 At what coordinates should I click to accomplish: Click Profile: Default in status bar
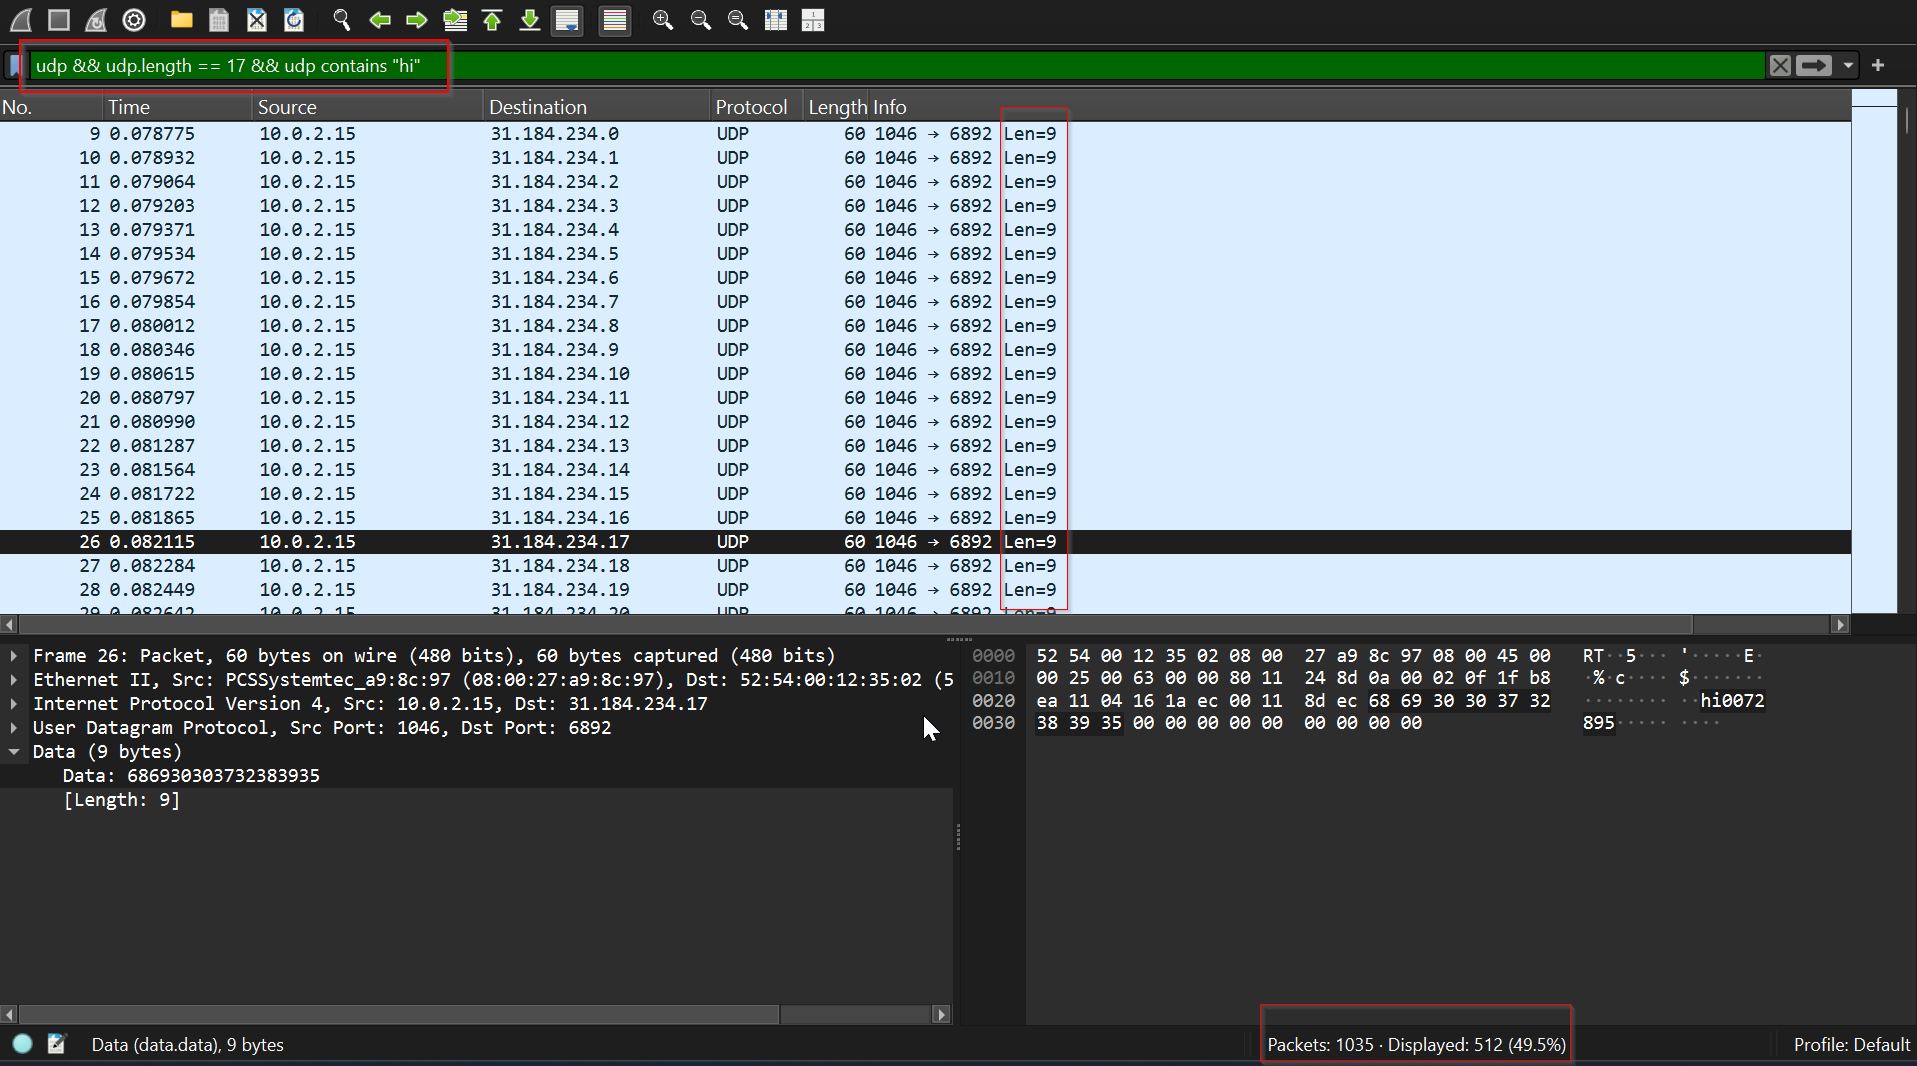coord(1851,1045)
